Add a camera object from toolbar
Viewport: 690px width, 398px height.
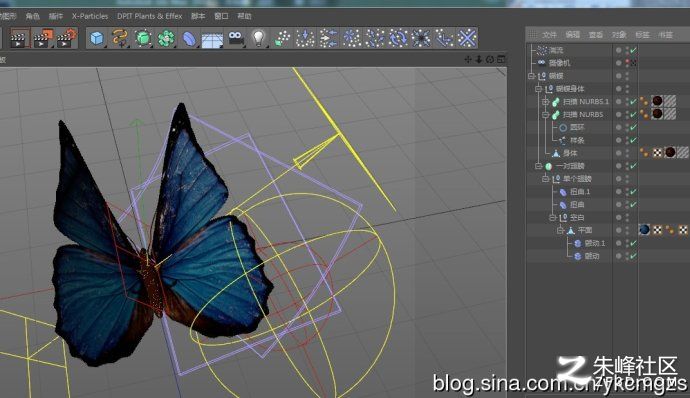(x=235, y=38)
